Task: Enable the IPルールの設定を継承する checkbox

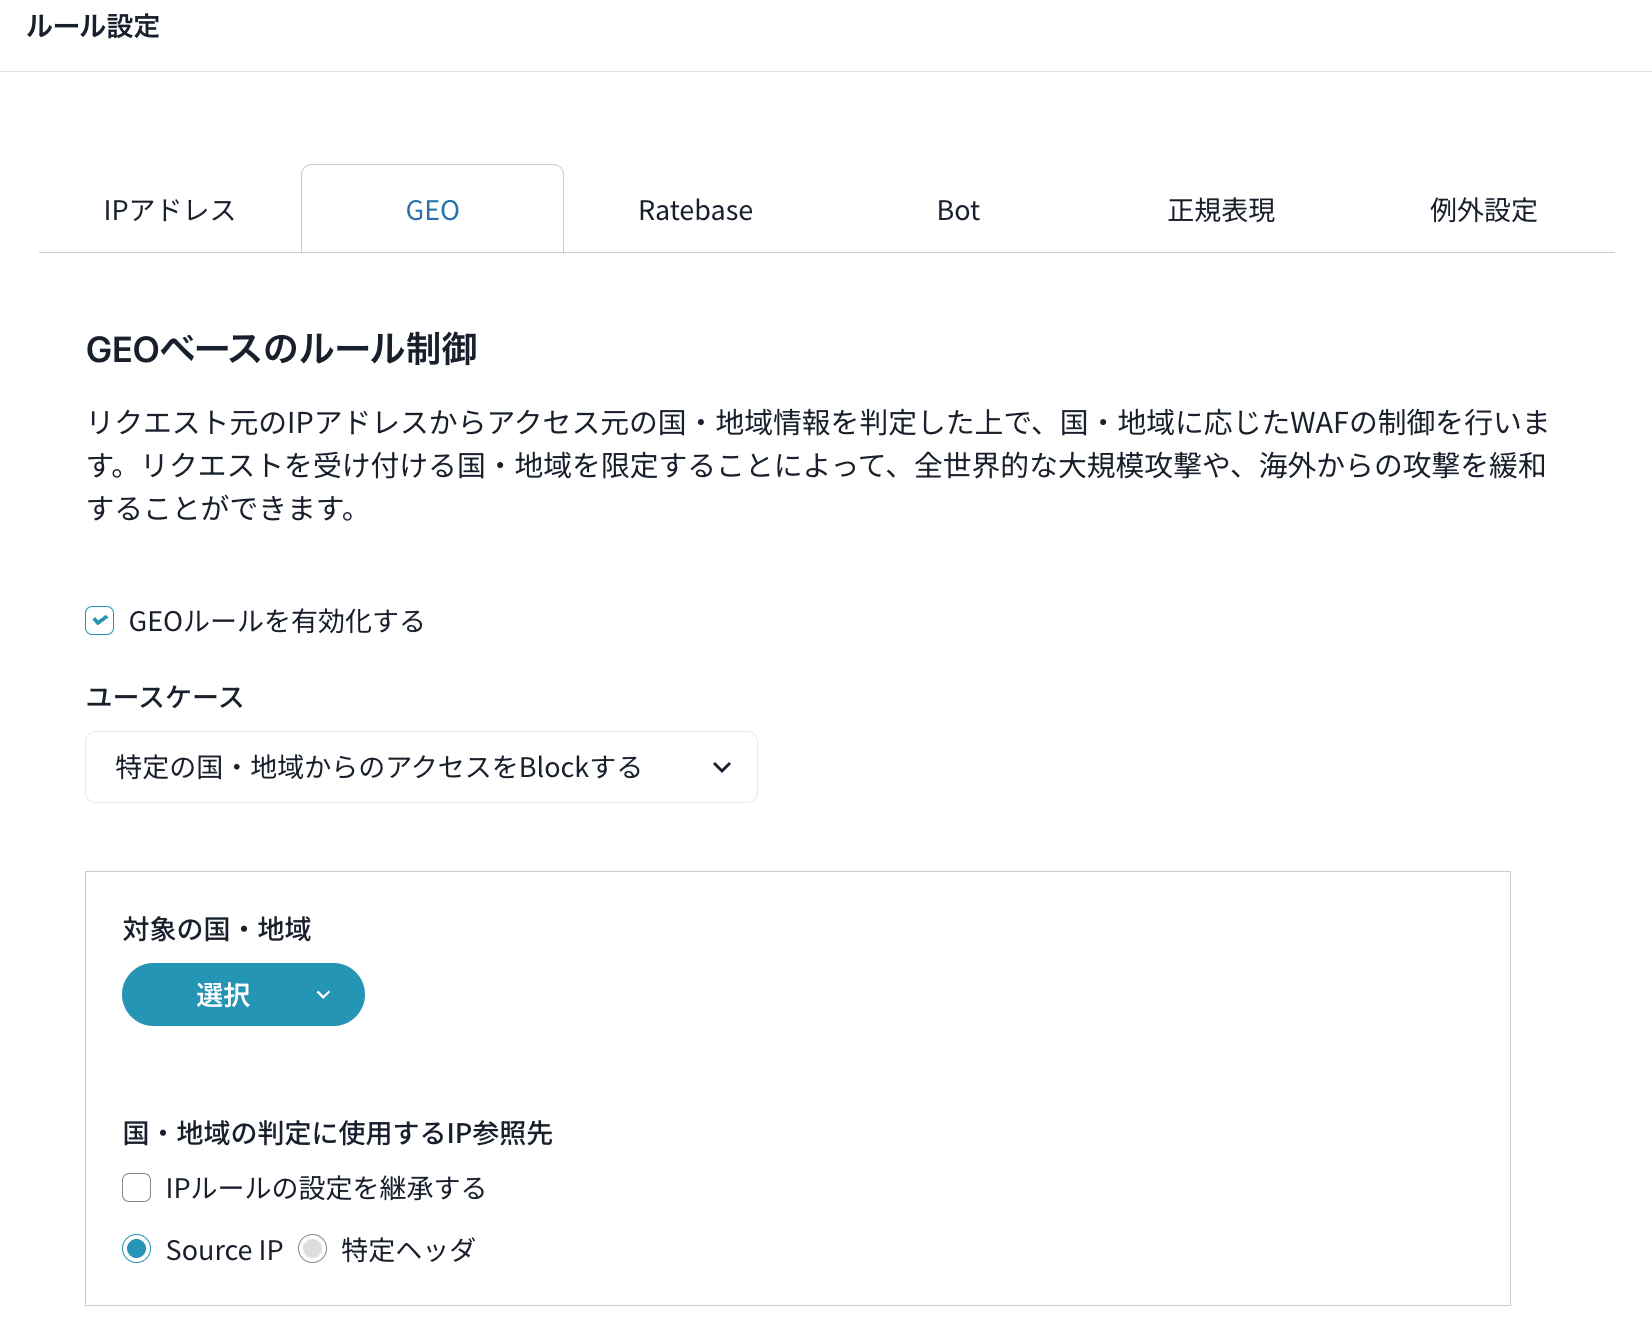Action: pos(137,1188)
